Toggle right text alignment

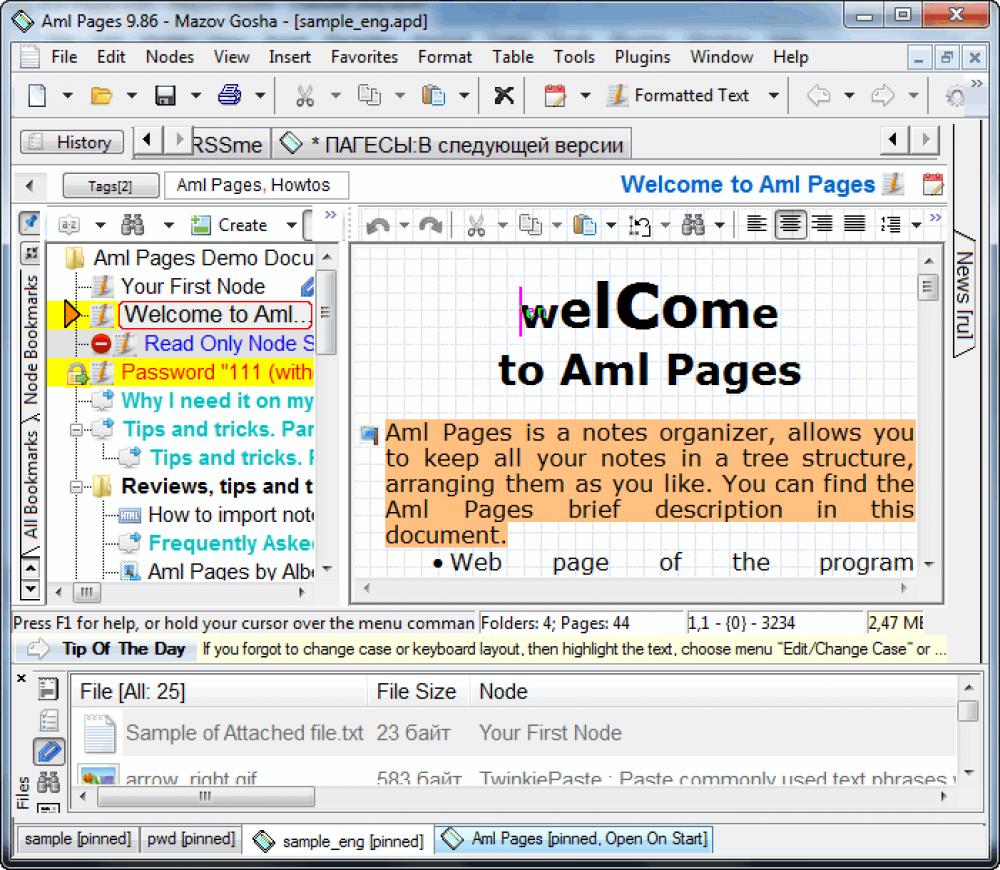pyautogui.click(x=823, y=224)
